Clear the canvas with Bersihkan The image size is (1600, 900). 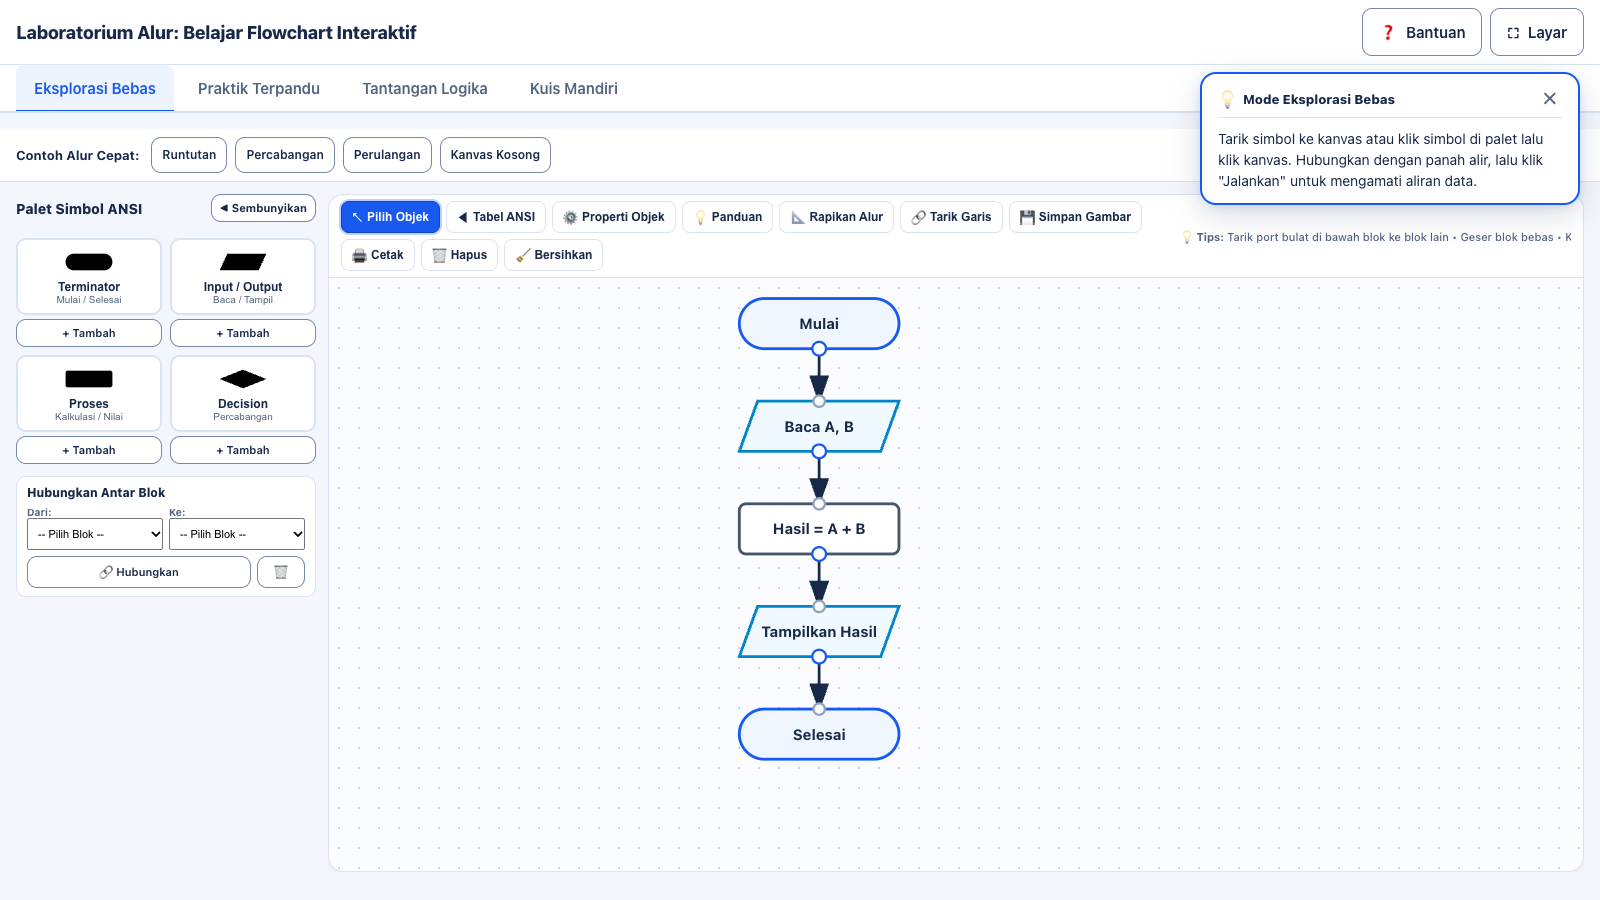(x=554, y=255)
